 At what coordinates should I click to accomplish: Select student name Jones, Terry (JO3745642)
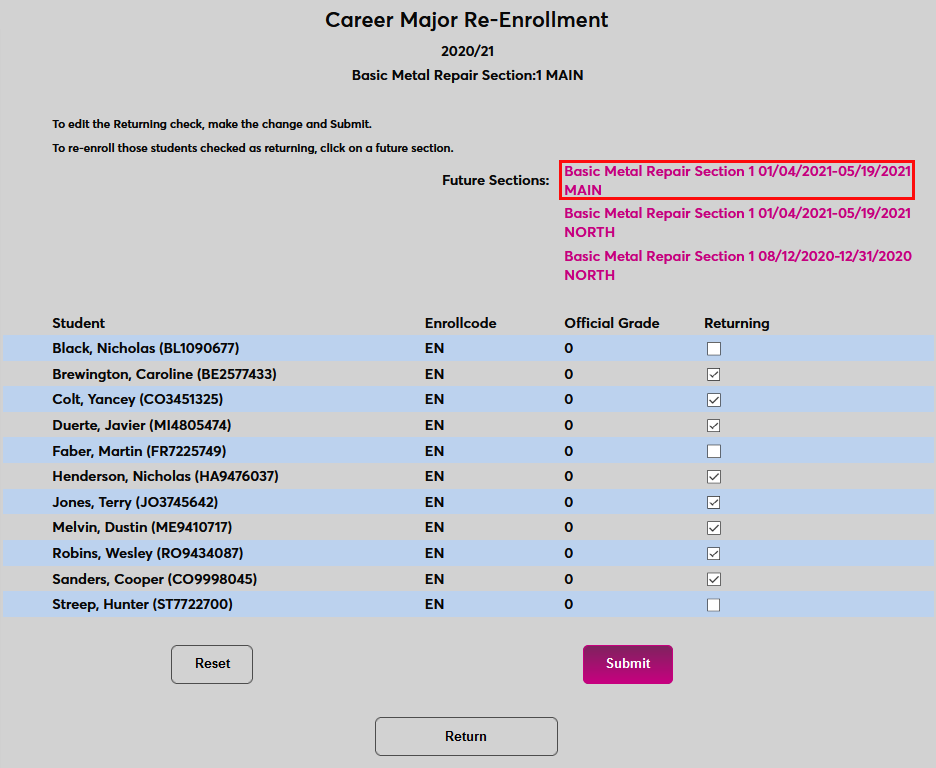(x=135, y=502)
